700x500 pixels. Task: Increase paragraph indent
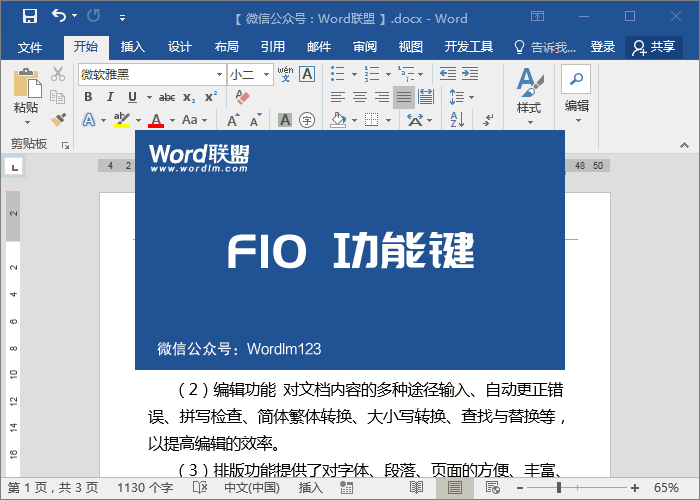point(470,74)
